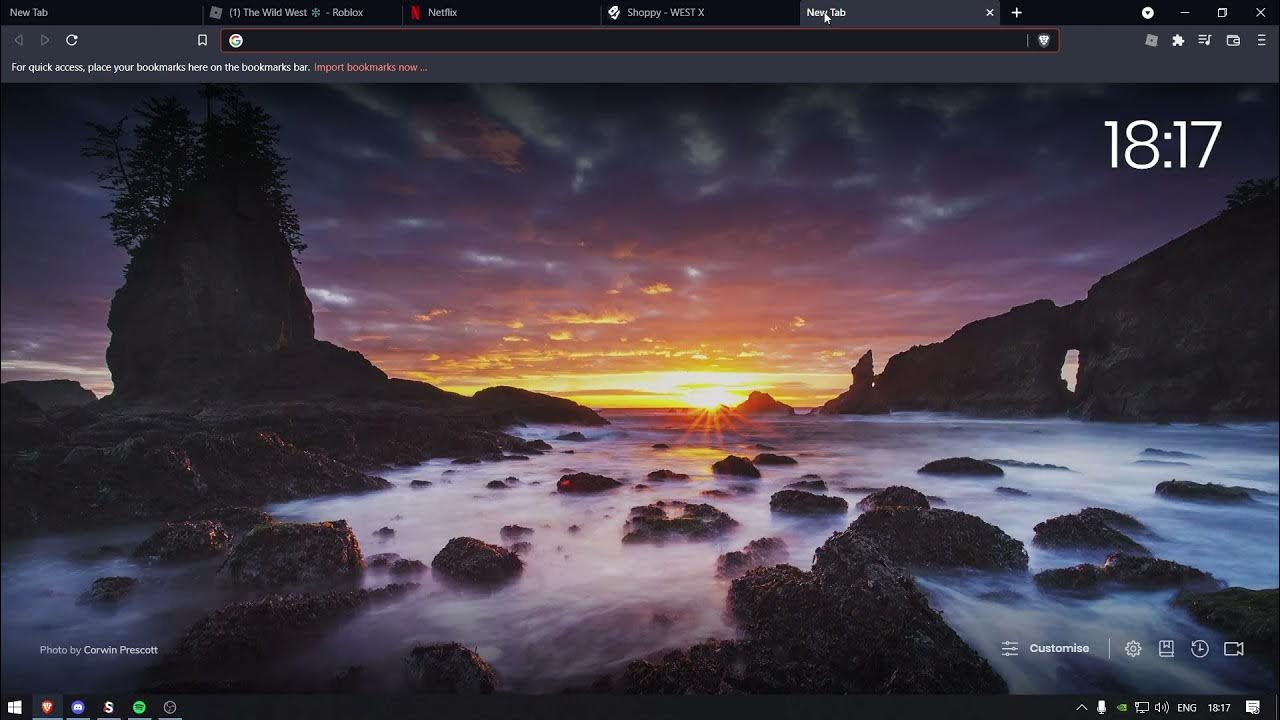Image resolution: width=1280 pixels, height=720 pixels.
Task: Switch to the first New Tab tab
Action: click(x=100, y=13)
